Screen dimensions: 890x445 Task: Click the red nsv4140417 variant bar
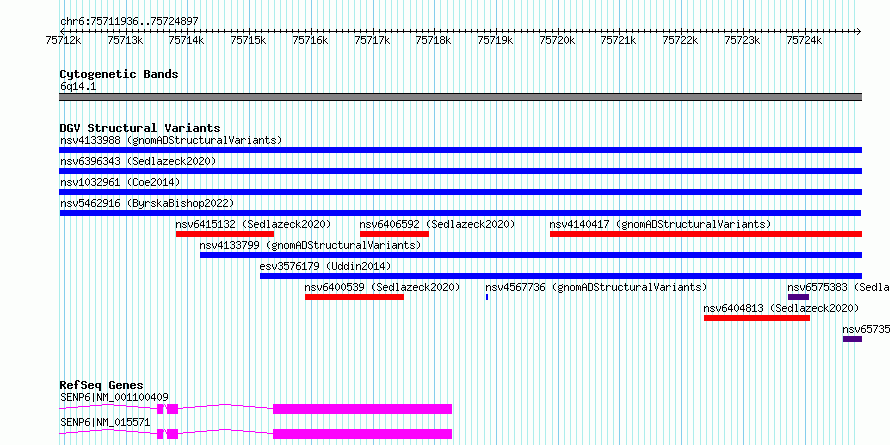tap(706, 234)
